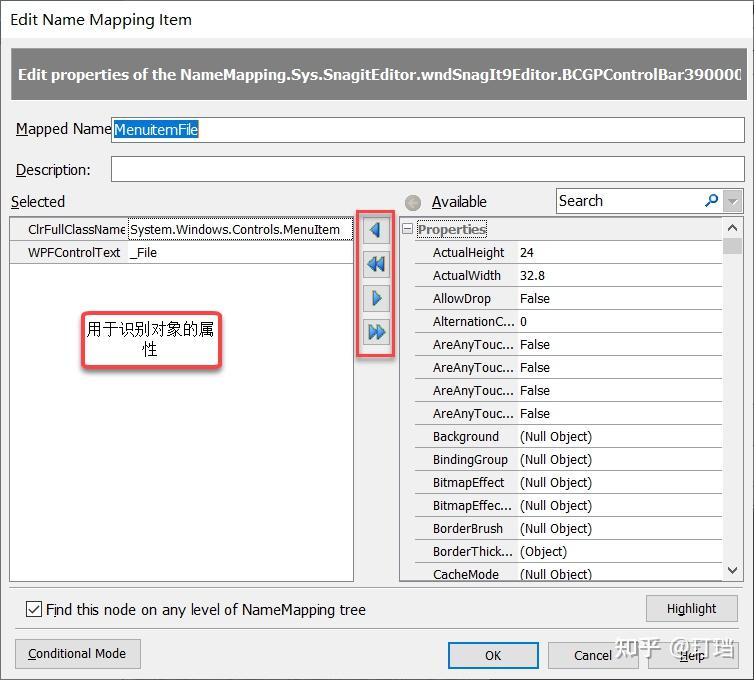Select the CacheMode property

click(x=568, y=574)
